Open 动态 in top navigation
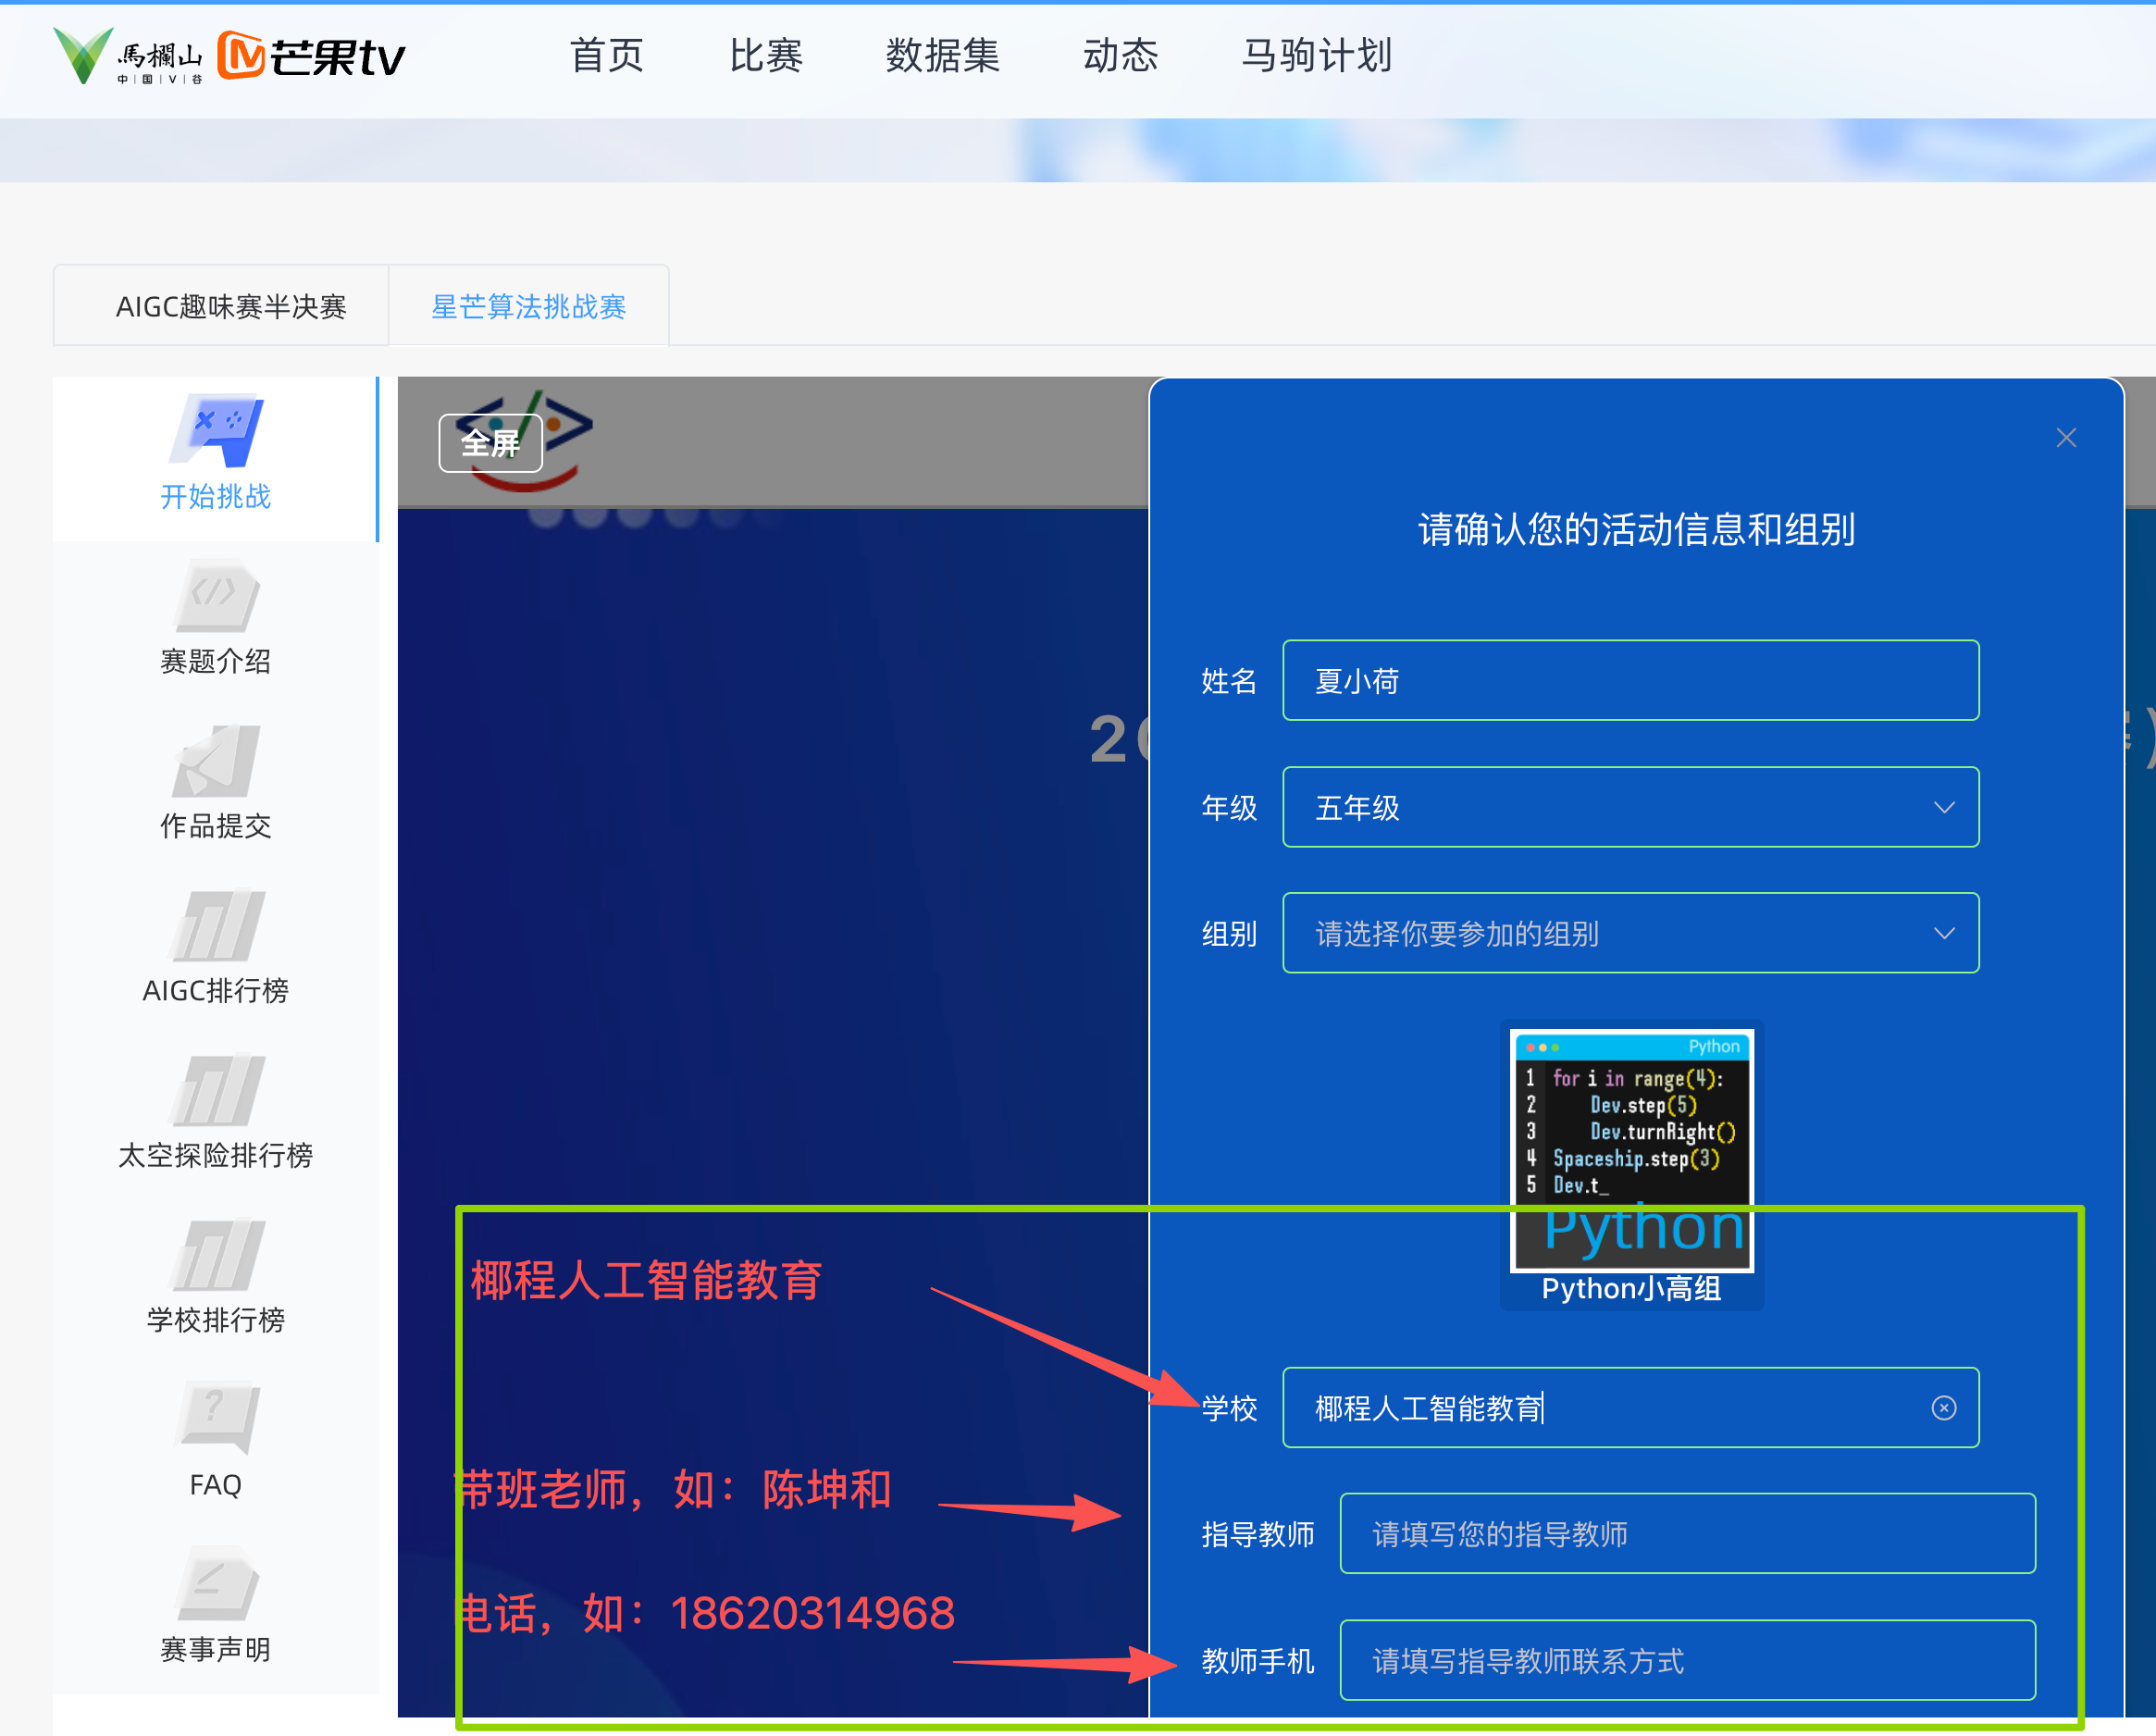 coord(1121,56)
